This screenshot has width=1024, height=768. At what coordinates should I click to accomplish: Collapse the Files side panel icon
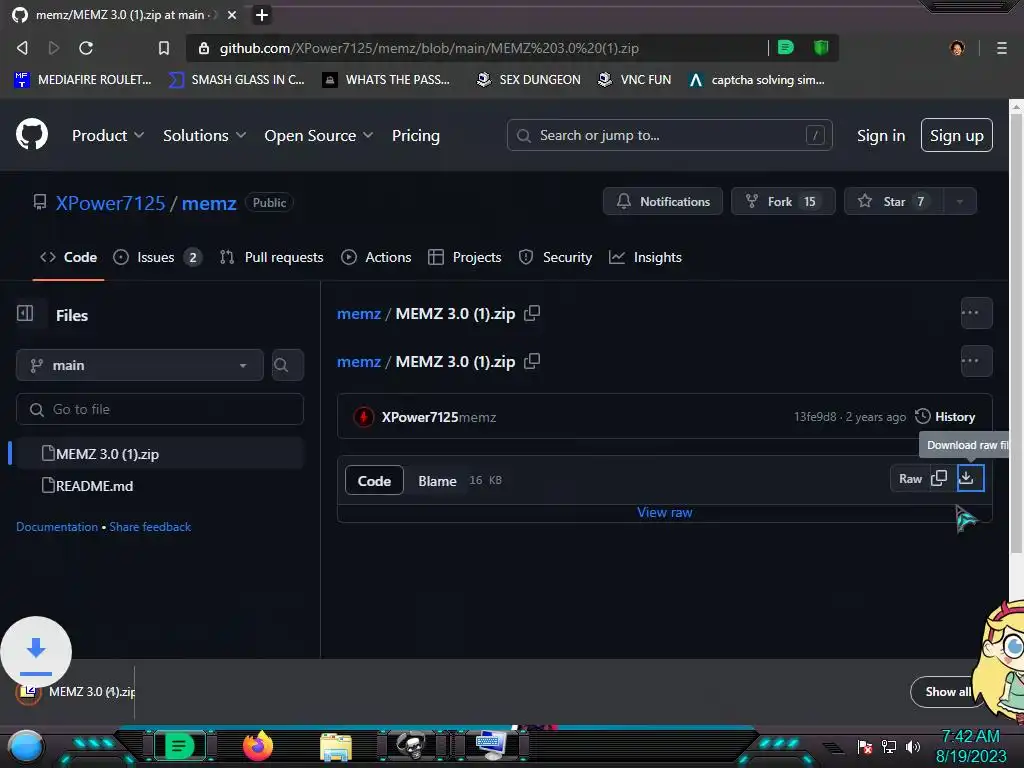pyautogui.click(x=25, y=313)
